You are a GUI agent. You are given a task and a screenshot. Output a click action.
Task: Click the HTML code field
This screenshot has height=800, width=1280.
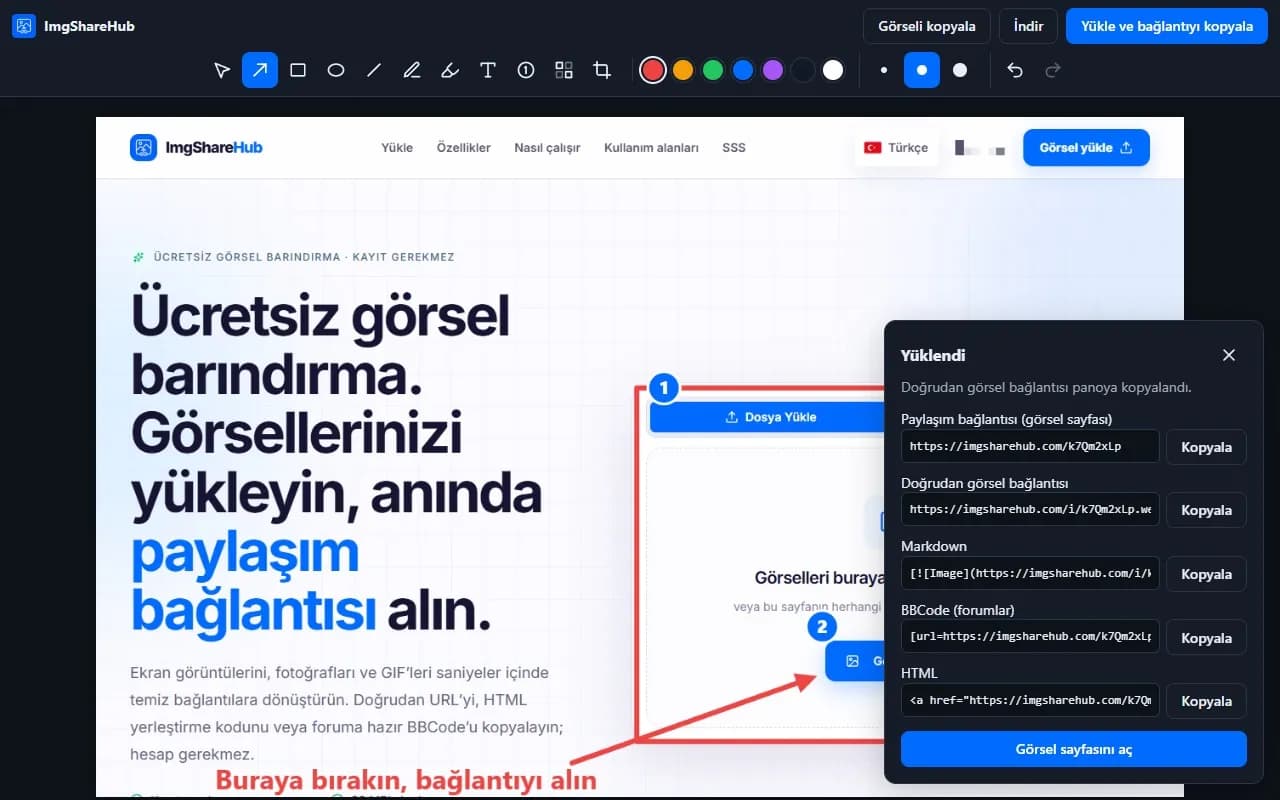[1030, 700]
